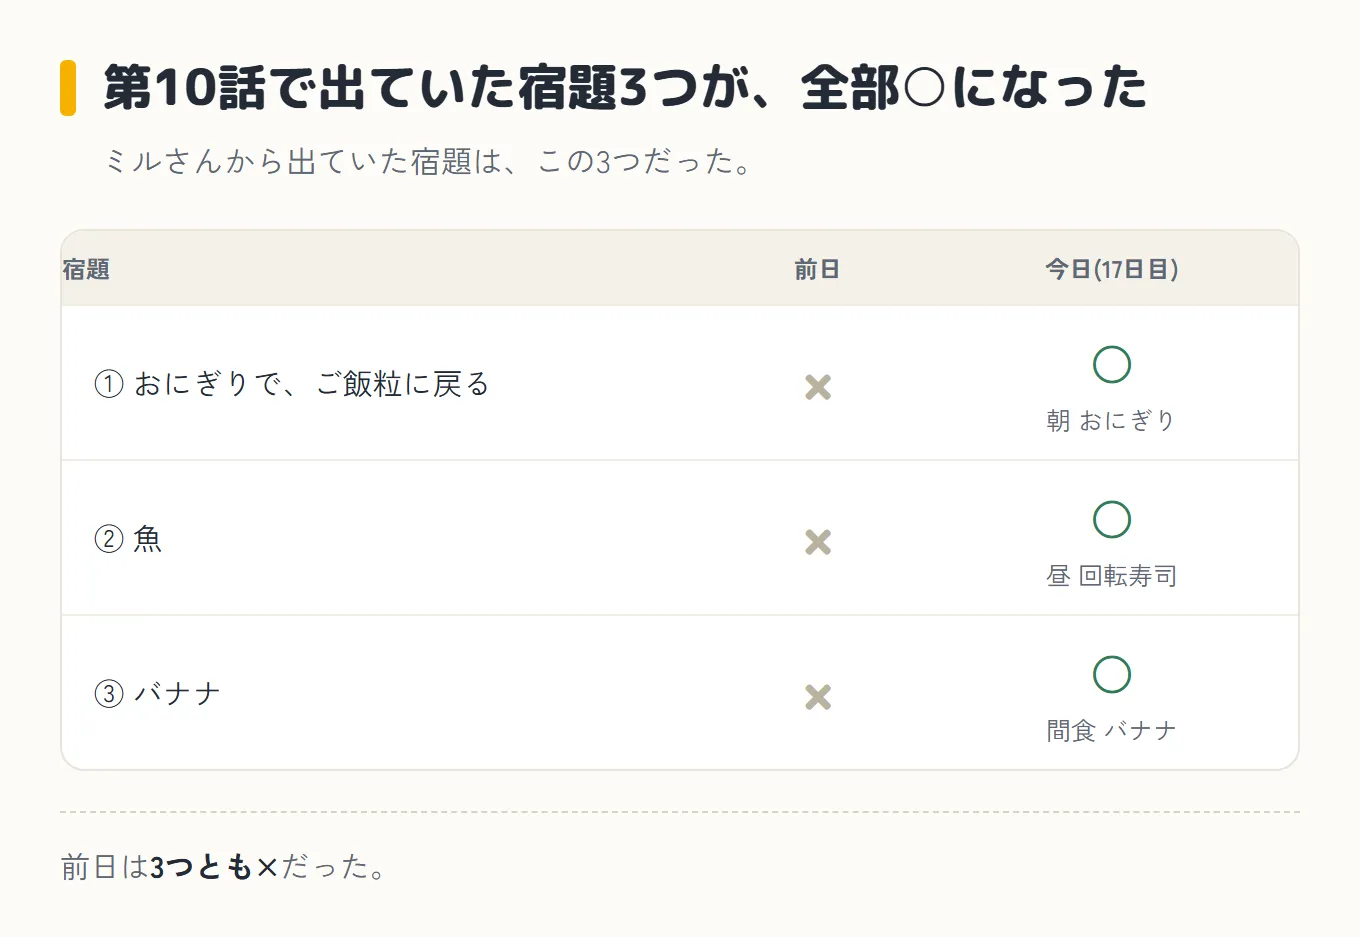This screenshot has height=937, width=1360.
Task: Select the 宿題 column header
Action: [86, 269]
